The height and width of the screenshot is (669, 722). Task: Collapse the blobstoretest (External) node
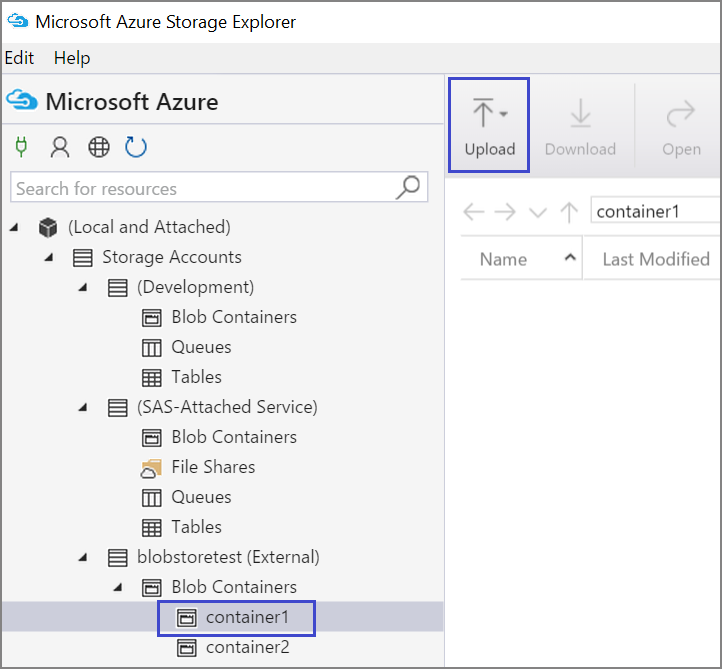point(84,558)
